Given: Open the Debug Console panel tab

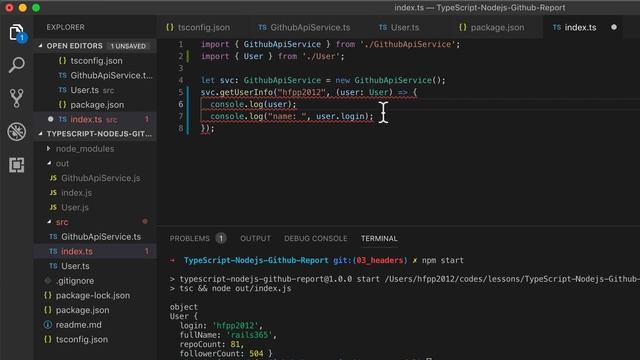Looking at the screenshot, I should pyautogui.click(x=316, y=238).
